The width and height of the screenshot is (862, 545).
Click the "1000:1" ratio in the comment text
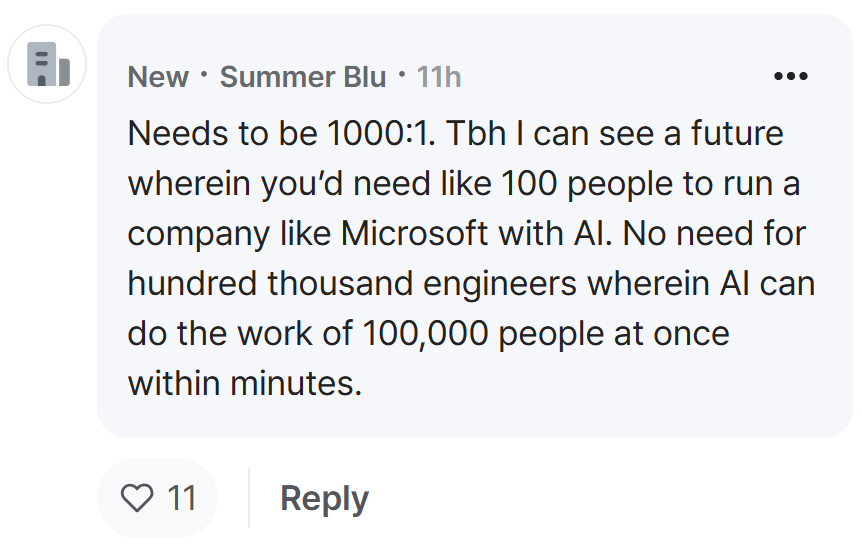[378, 134]
